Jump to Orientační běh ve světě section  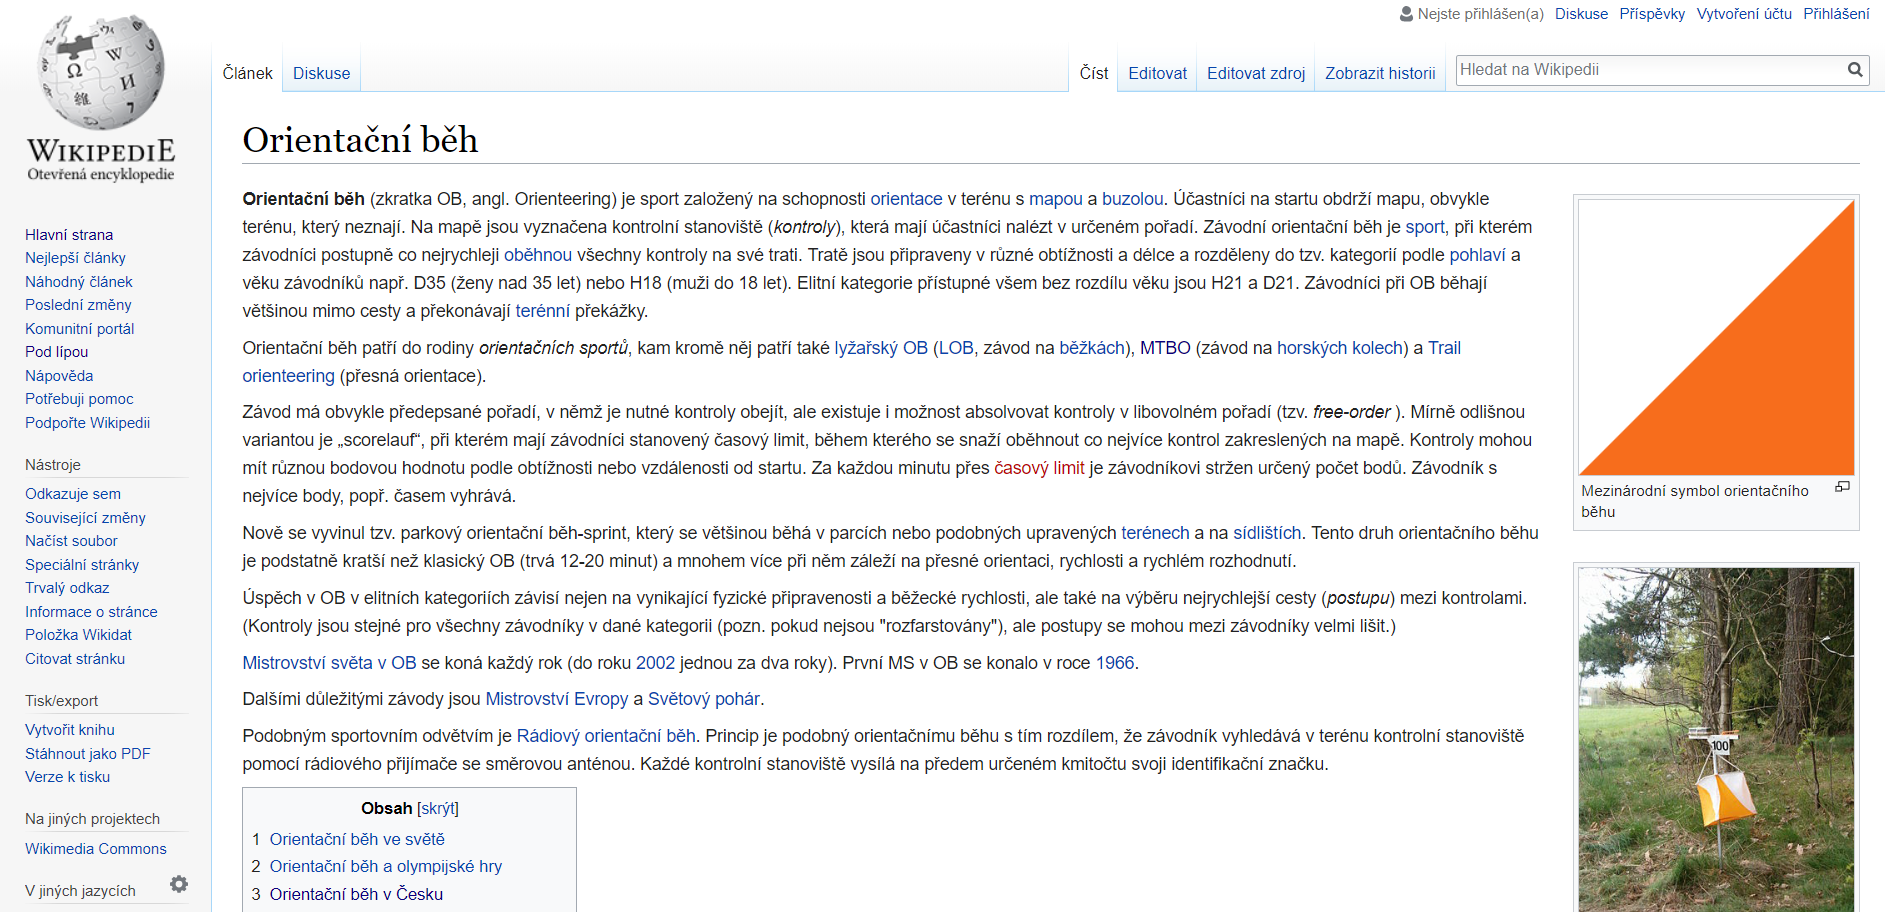click(357, 839)
